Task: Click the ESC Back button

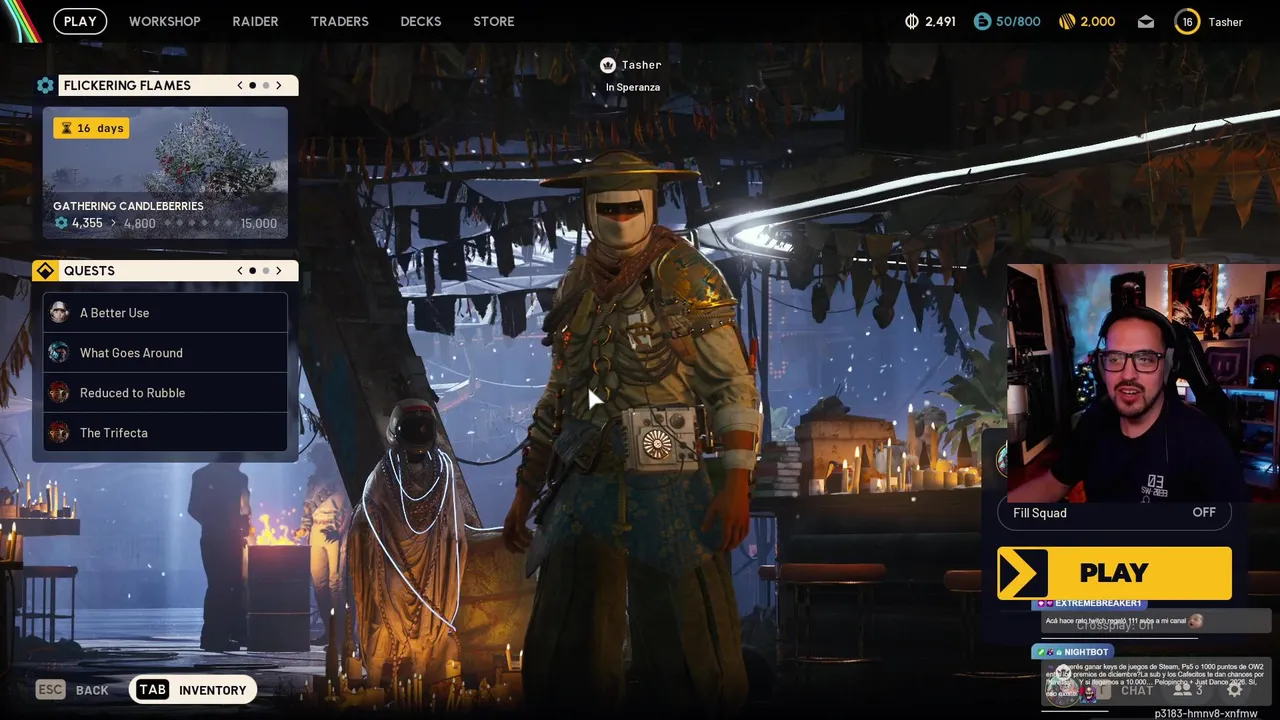Action: pos(72,690)
